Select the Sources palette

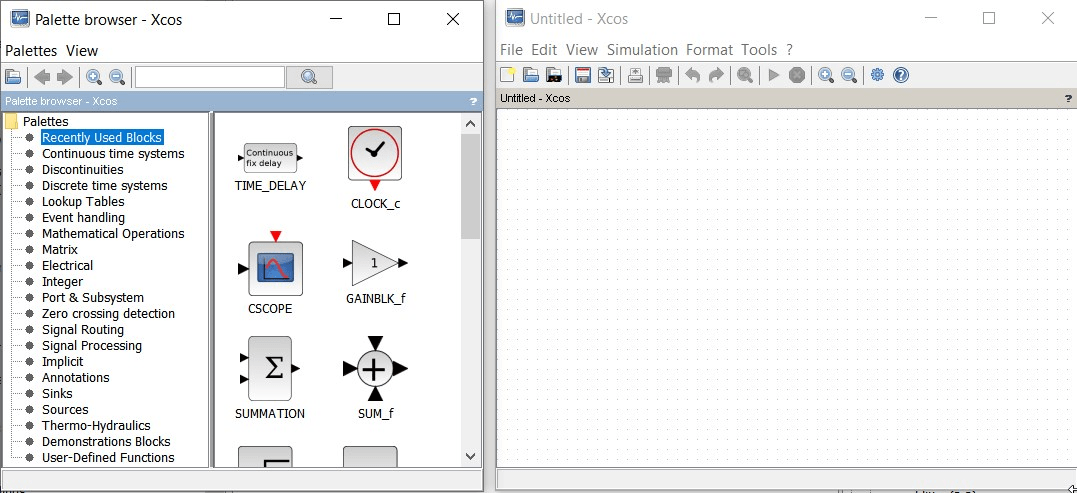65,410
